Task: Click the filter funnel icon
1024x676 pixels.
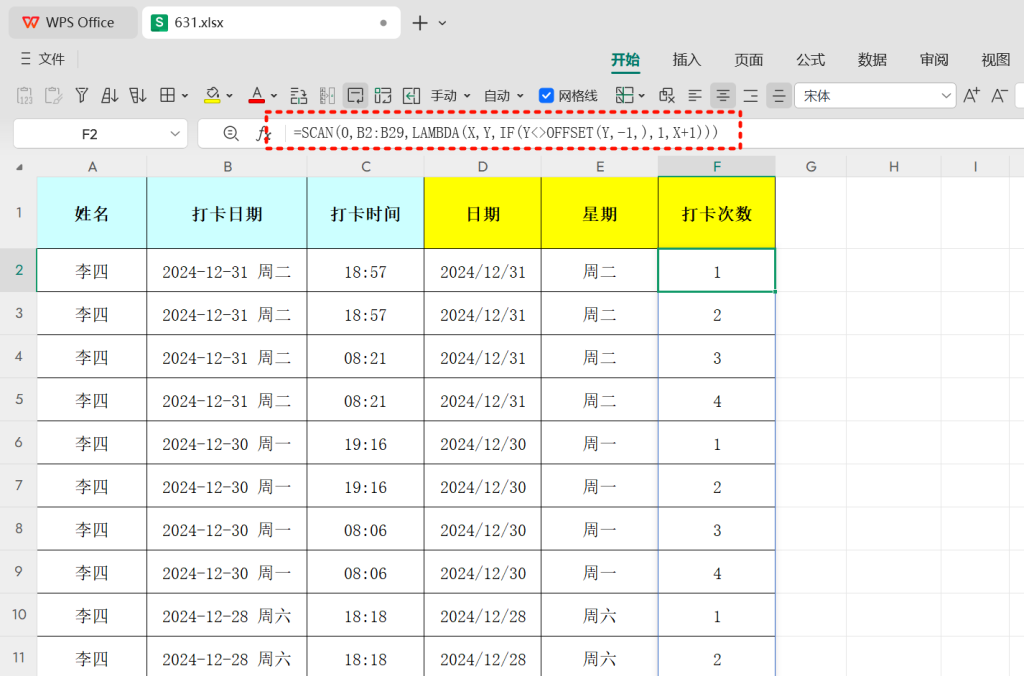Action: tap(82, 96)
